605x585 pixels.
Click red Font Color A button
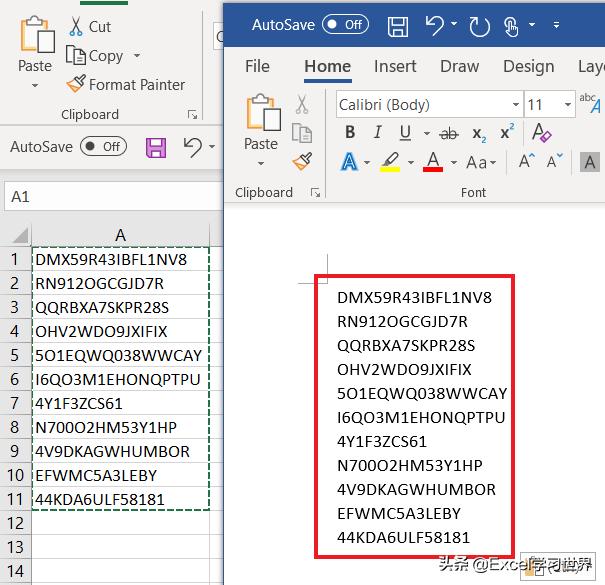click(x=433, y=162)
